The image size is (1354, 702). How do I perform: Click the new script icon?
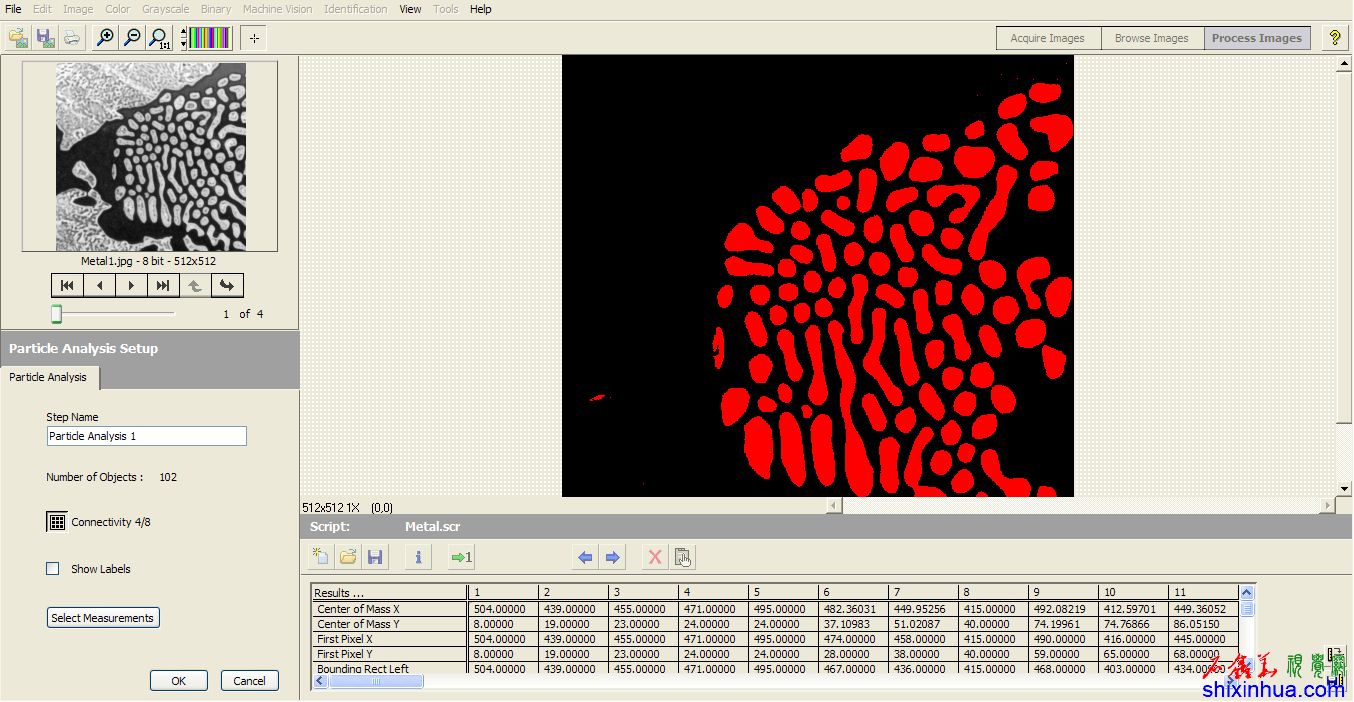(320, 557)
